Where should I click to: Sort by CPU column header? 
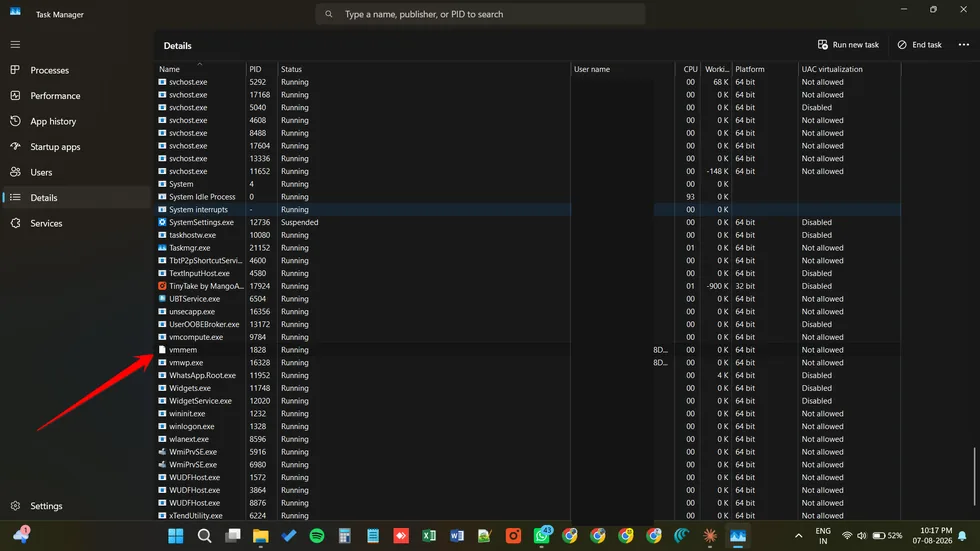[688, 69]
